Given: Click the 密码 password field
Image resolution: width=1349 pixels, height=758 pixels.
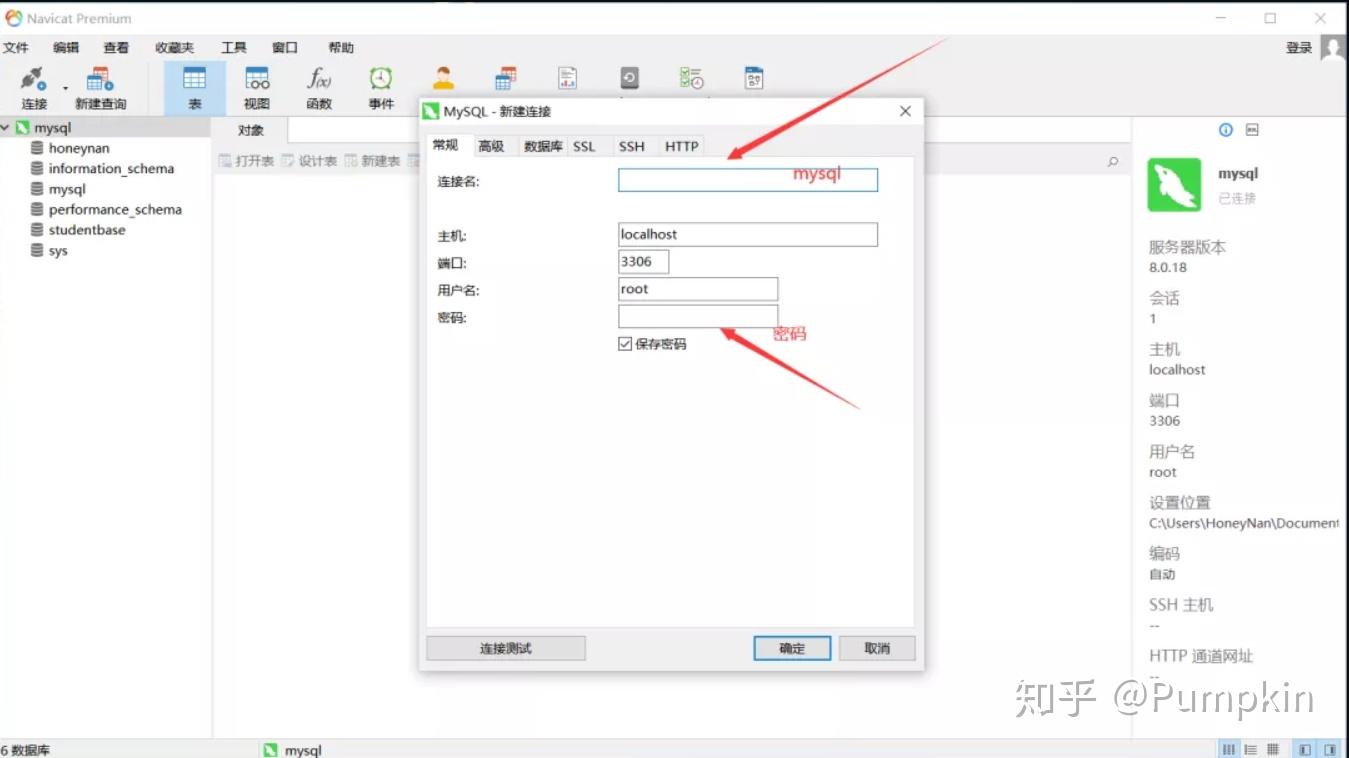Looking at the screenshot, I should (698, 317).
